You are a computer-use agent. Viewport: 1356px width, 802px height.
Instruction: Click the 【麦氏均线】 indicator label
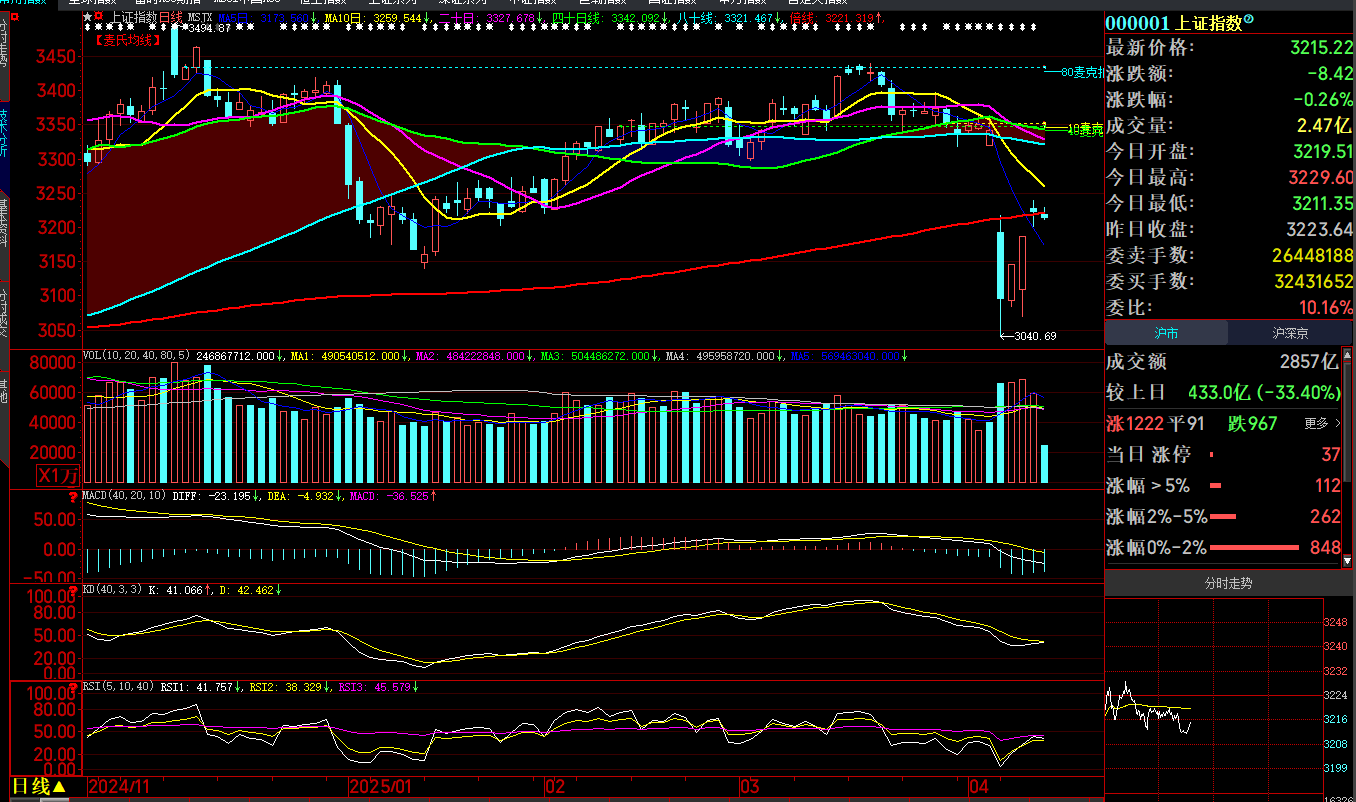tap(127, 41)
